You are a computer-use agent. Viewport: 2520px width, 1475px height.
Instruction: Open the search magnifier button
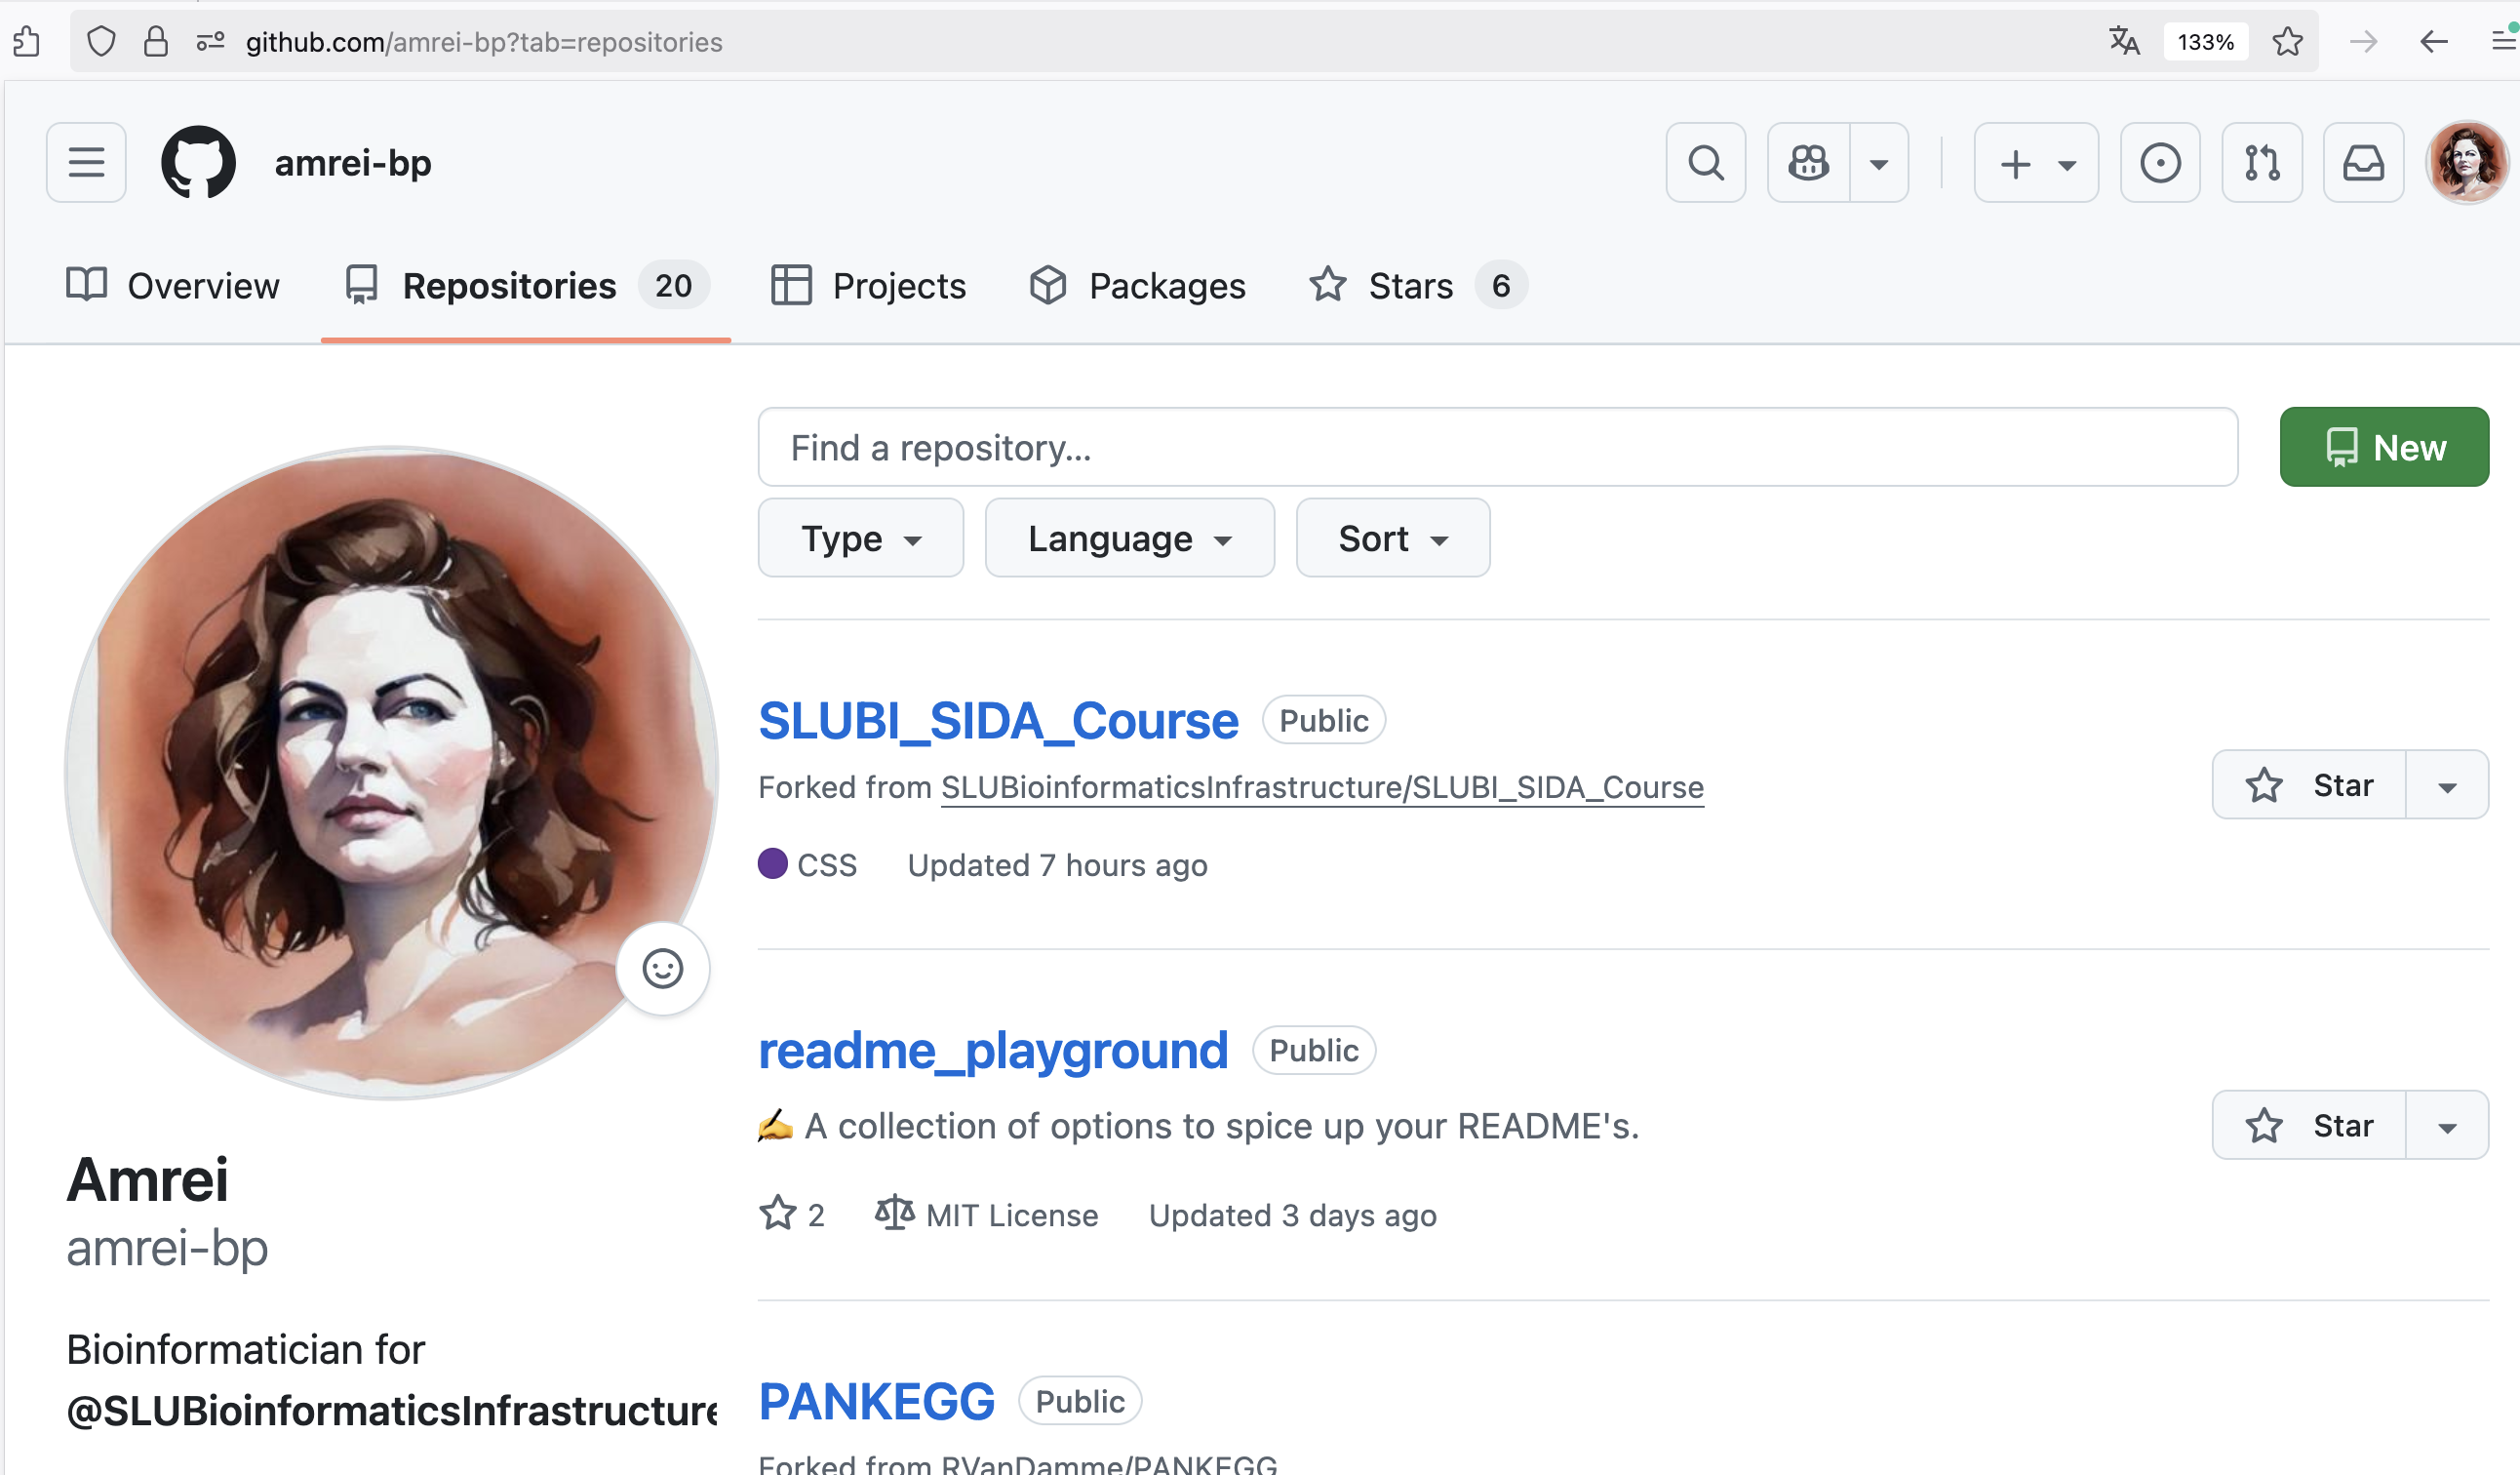click(x=1705, y=162)
